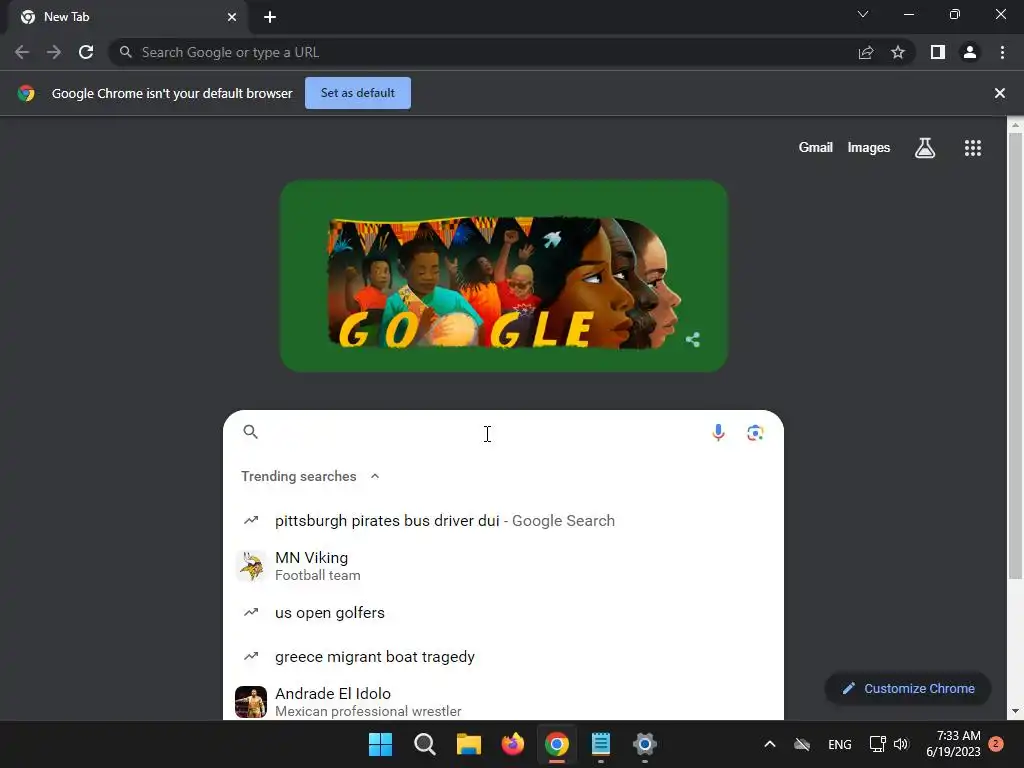Open the volume speaker control
Screen dimensions: 1024x768
[901, 744]
